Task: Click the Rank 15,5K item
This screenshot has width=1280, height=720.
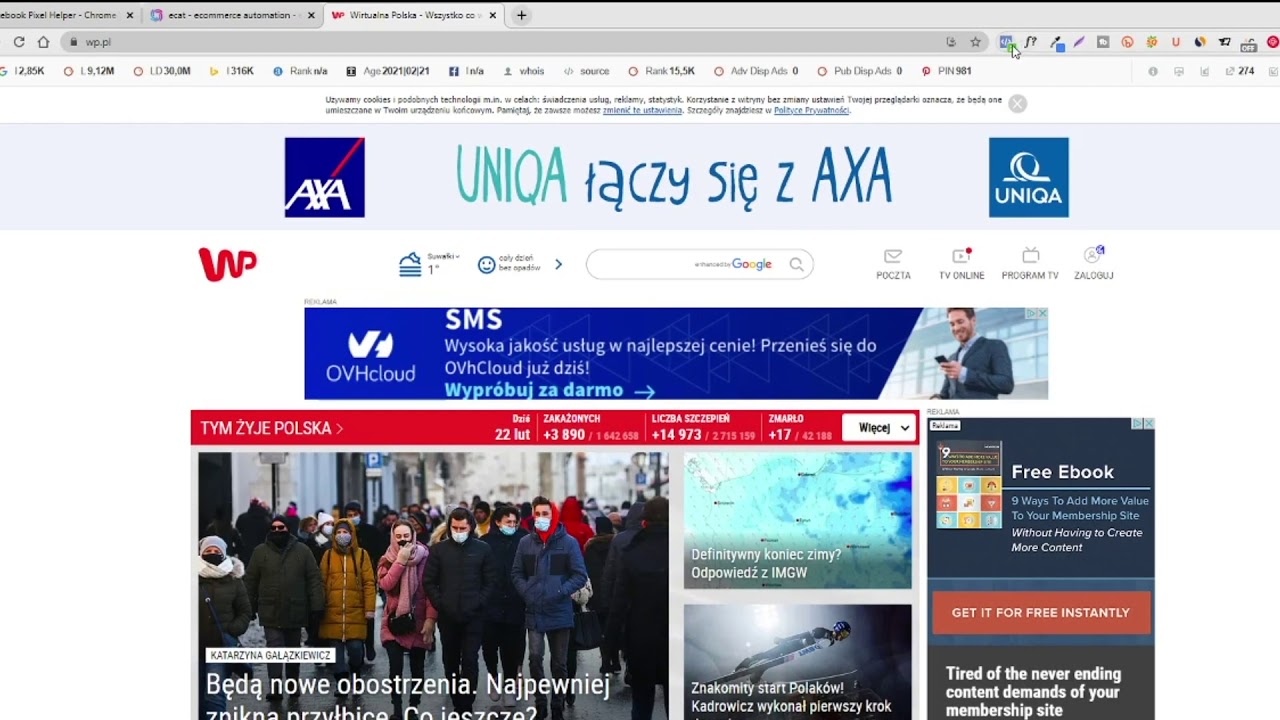Action: [x=661, y=71]
